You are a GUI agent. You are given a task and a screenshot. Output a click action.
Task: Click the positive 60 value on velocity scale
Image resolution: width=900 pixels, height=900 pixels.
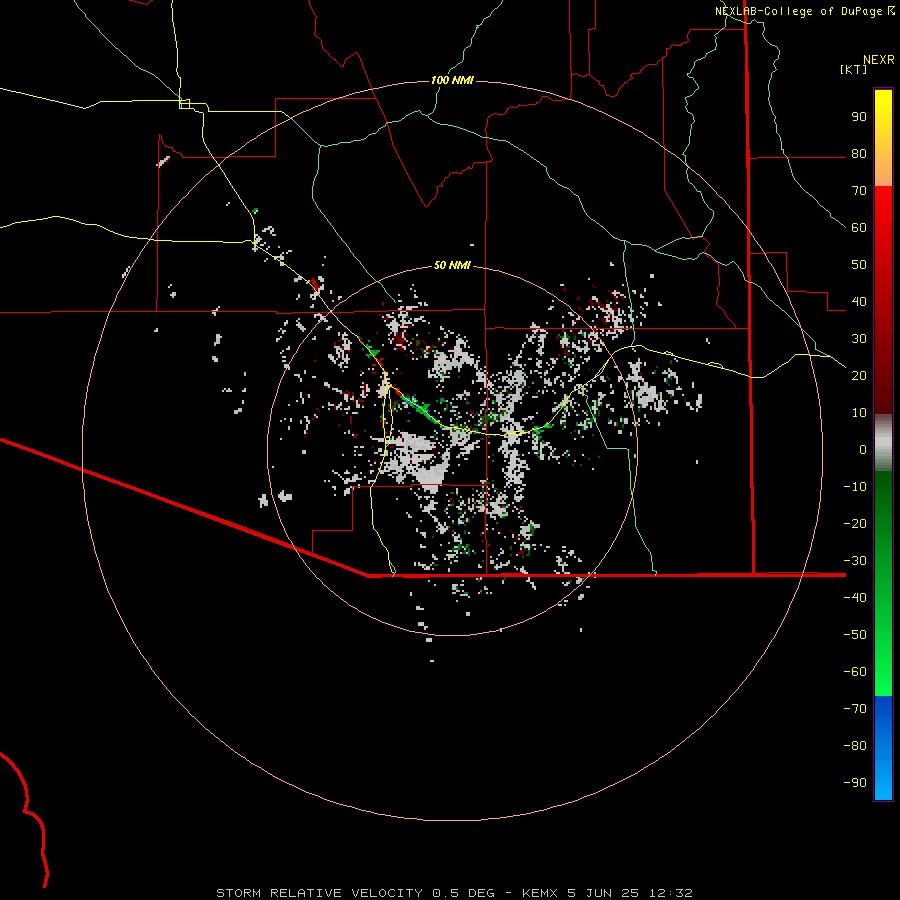(x=859, y=228)
